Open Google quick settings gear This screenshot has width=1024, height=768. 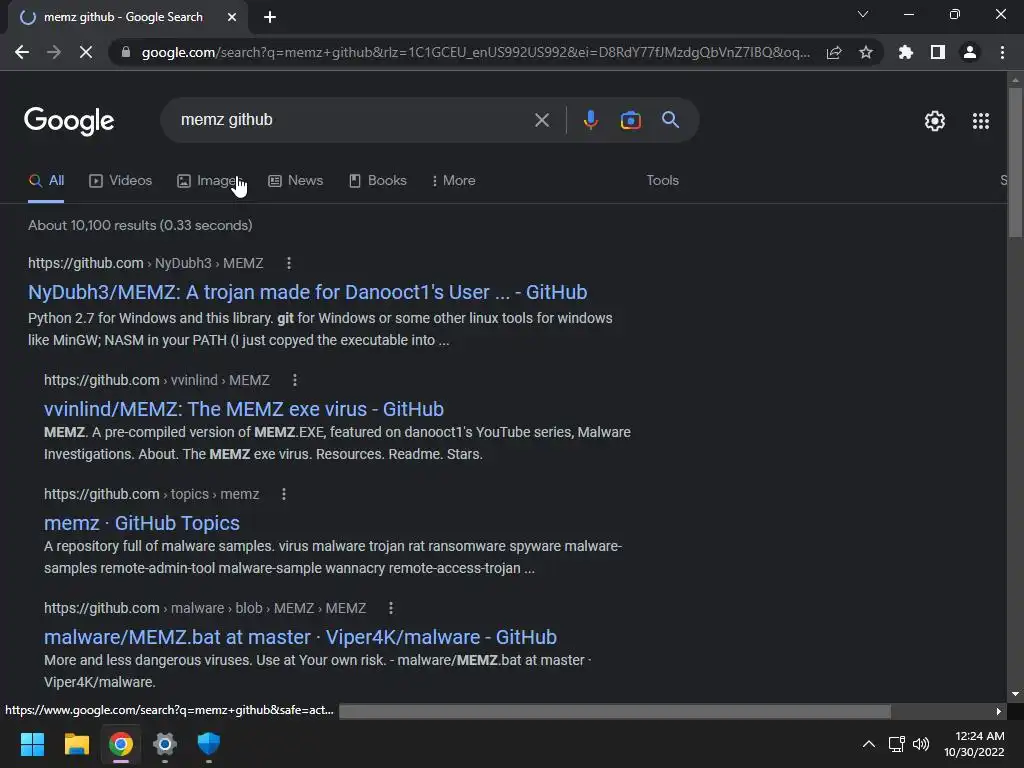pyautogui.click(x=935, y=121)
